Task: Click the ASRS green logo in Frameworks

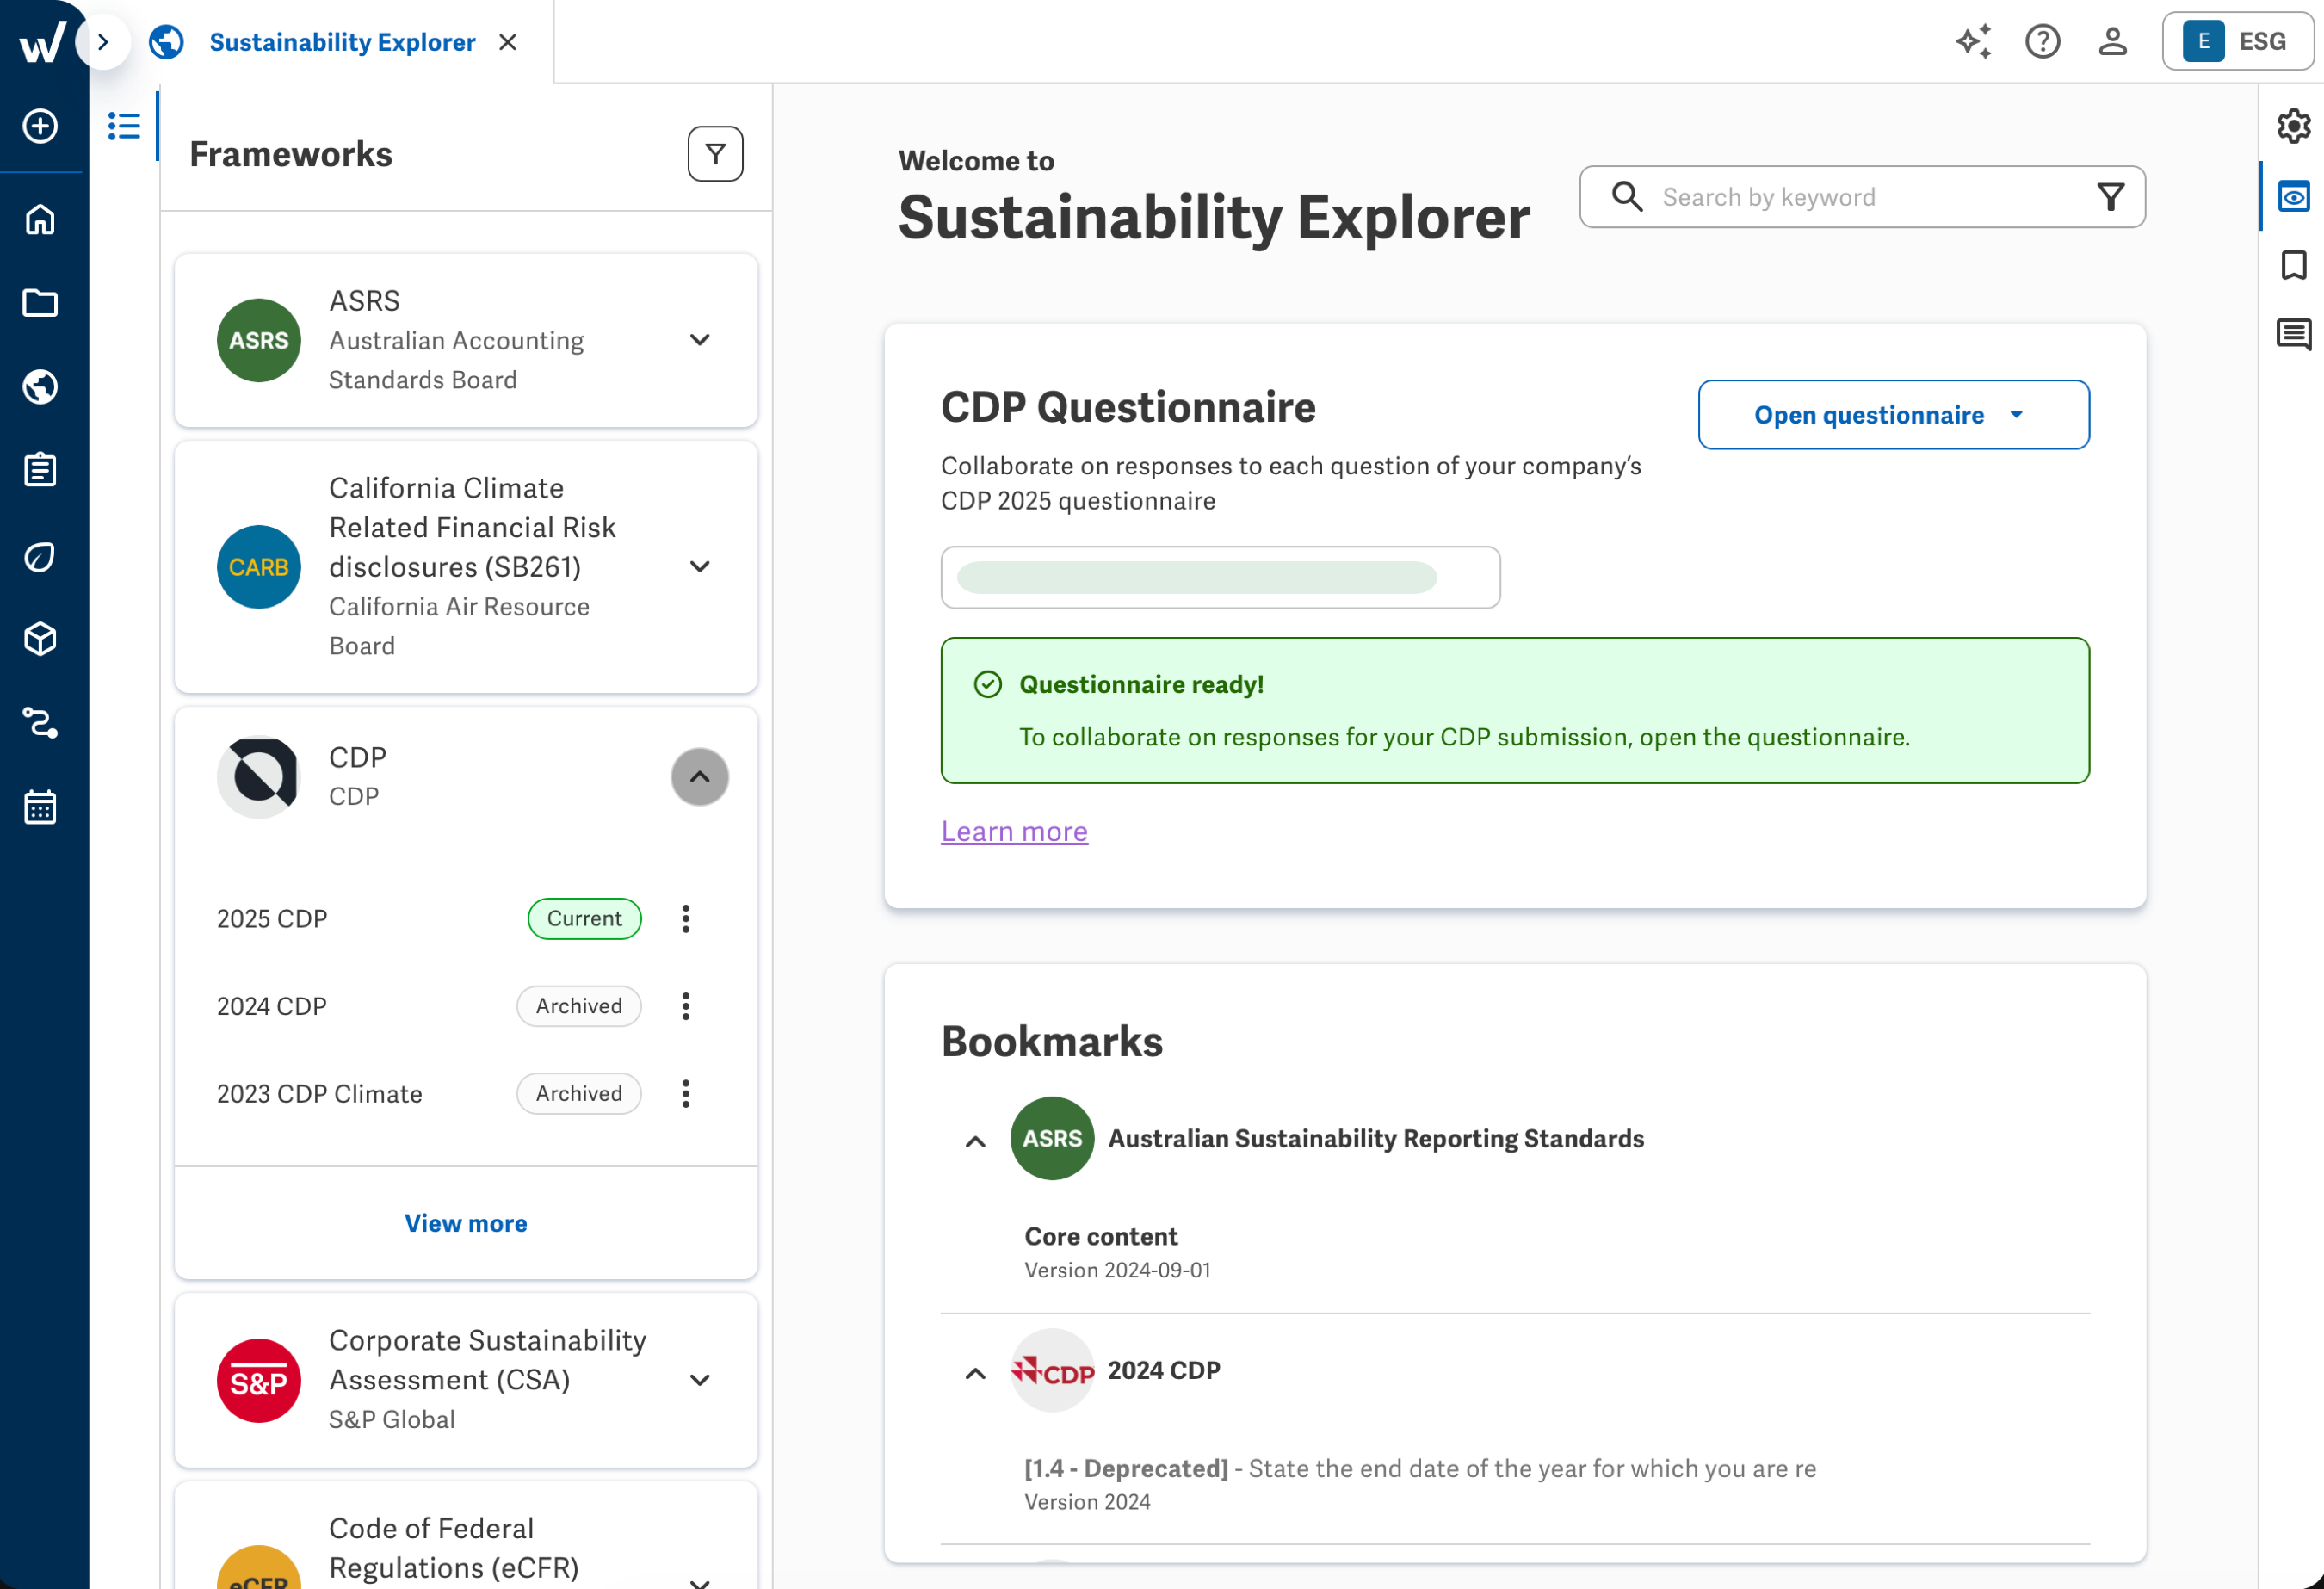Action: tap(259, 340)
